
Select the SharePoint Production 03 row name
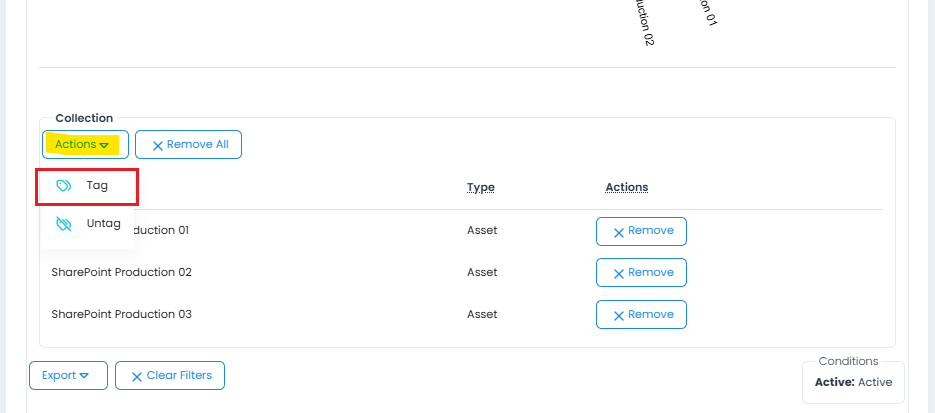coord(121,314)
